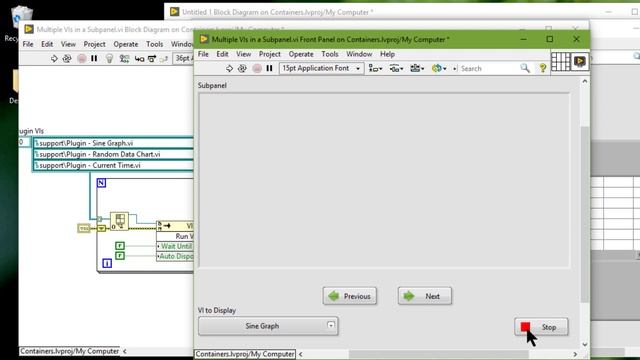Click the Previous button
This screenshot has height=360, width=640.
point(350,296)
